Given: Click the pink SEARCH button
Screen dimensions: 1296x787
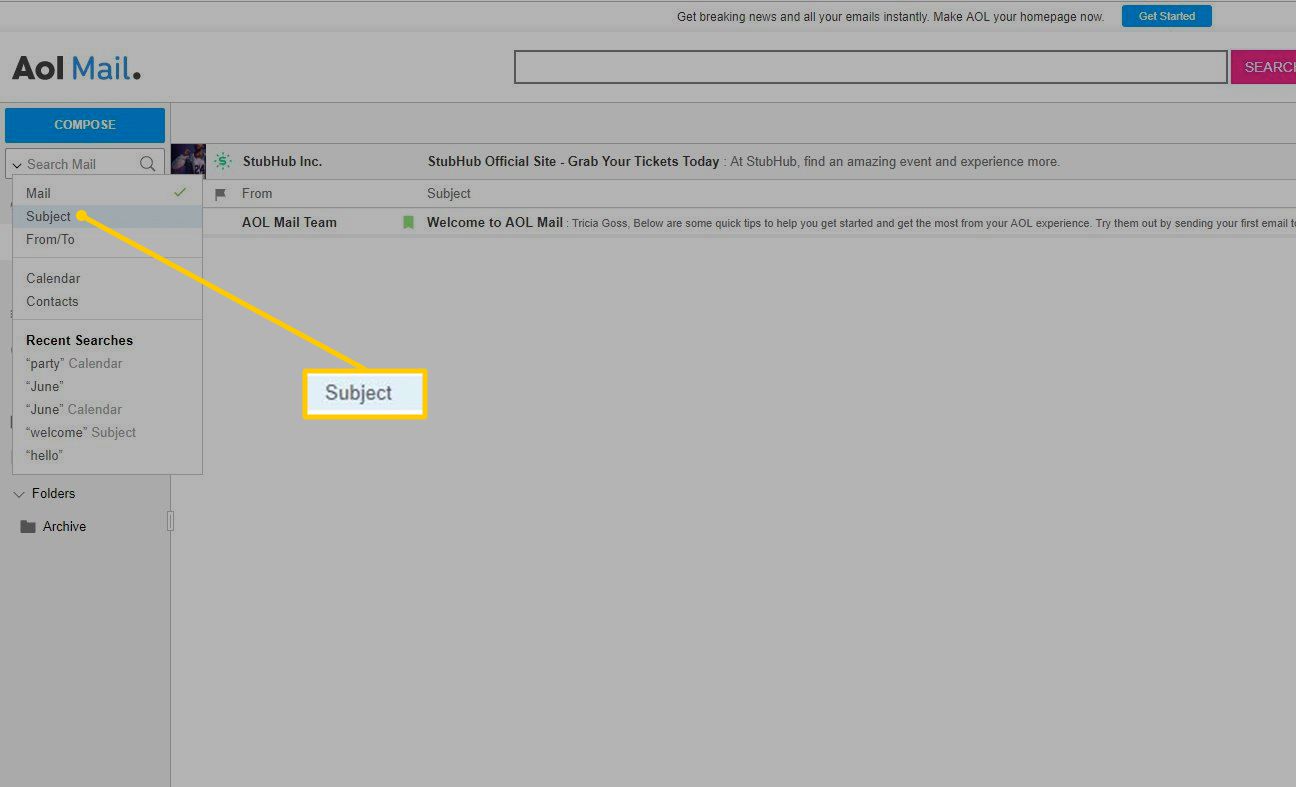Looking at the screenshot, I should point(1264,67).
